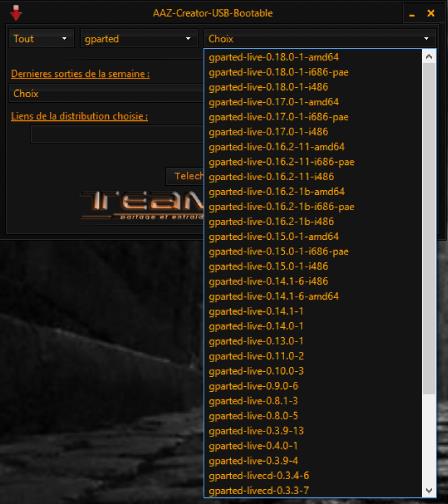The width and height of the screenshot is (448, 504).
Task: Select gparted-live-0.3.9-13 entry
Action: [x=313, y=431]
